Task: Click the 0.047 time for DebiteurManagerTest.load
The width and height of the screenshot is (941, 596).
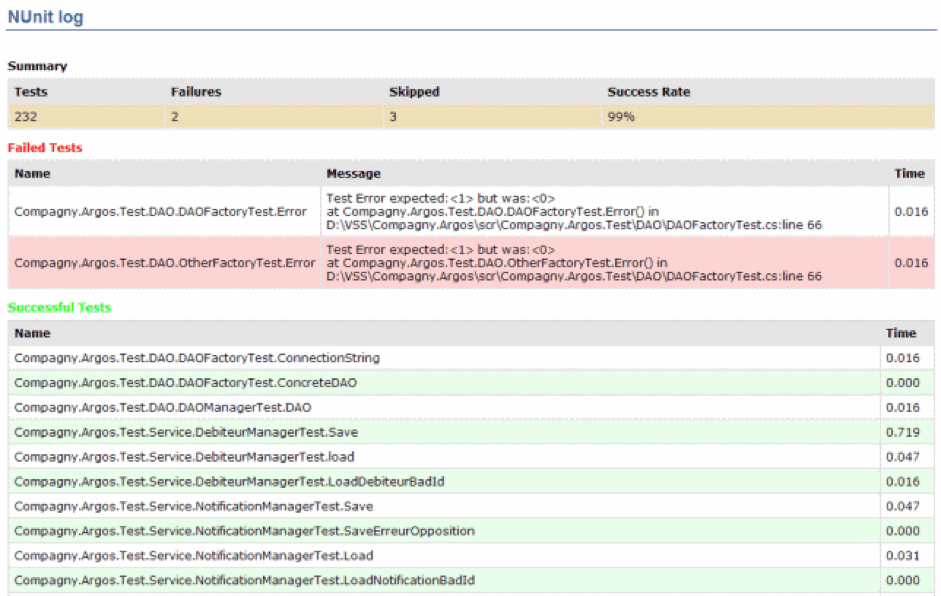Action: (x=903, y=457)
